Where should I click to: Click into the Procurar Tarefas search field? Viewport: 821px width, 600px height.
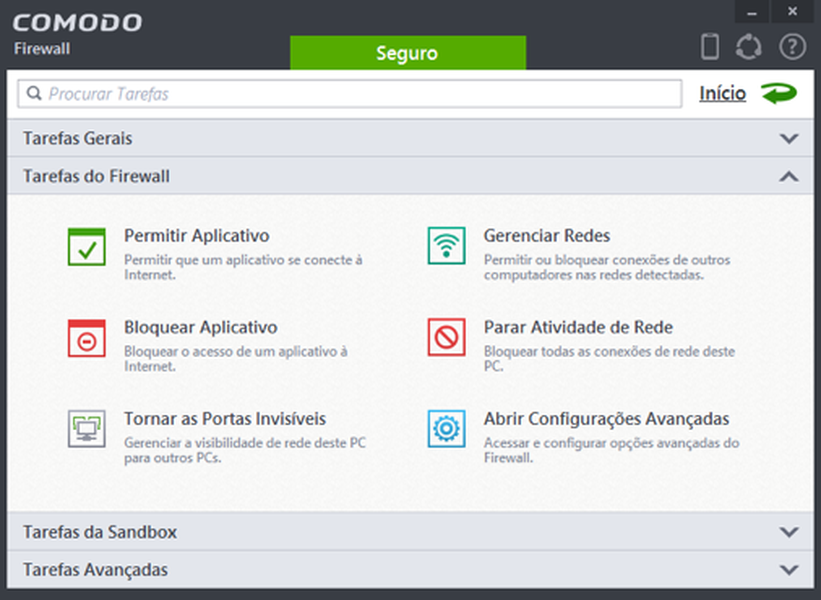(x=350, y=94)
